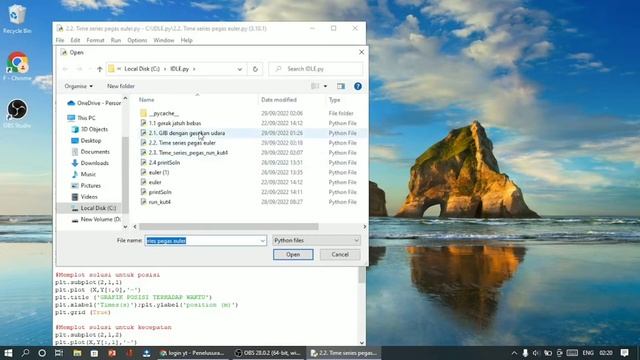Image resolution: width=640 pixels, height=360 pixels.
Task: Click the Back arrow in Open dialog
Action: click(x=65, y=69)
